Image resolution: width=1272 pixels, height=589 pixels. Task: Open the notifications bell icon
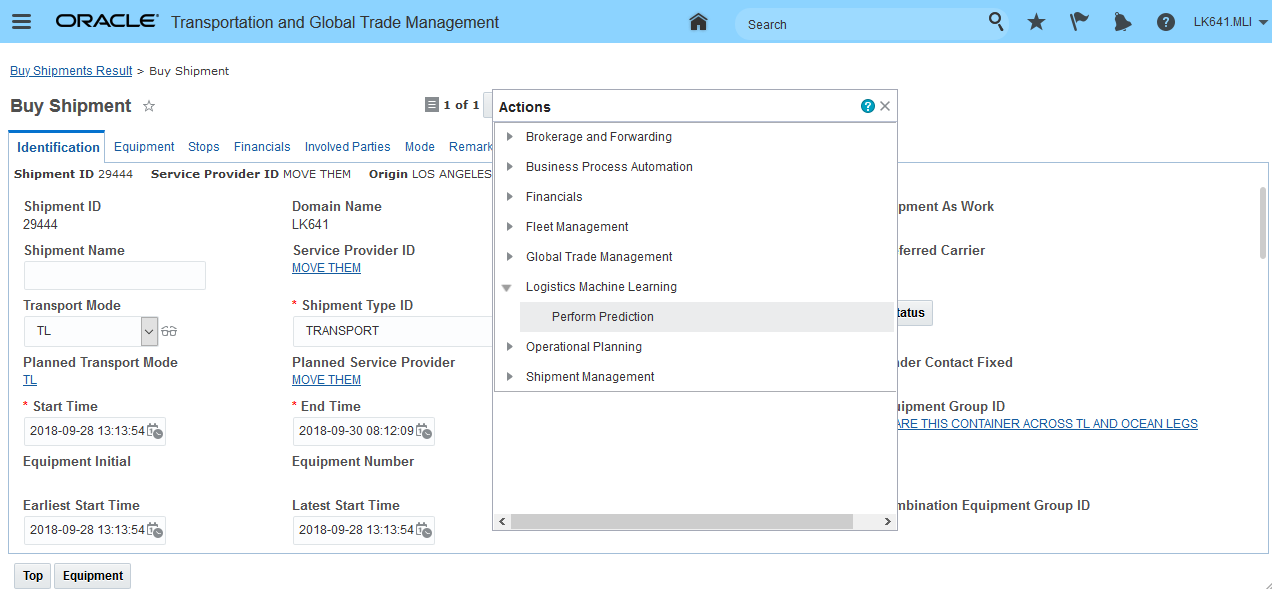coord(1122,22)
